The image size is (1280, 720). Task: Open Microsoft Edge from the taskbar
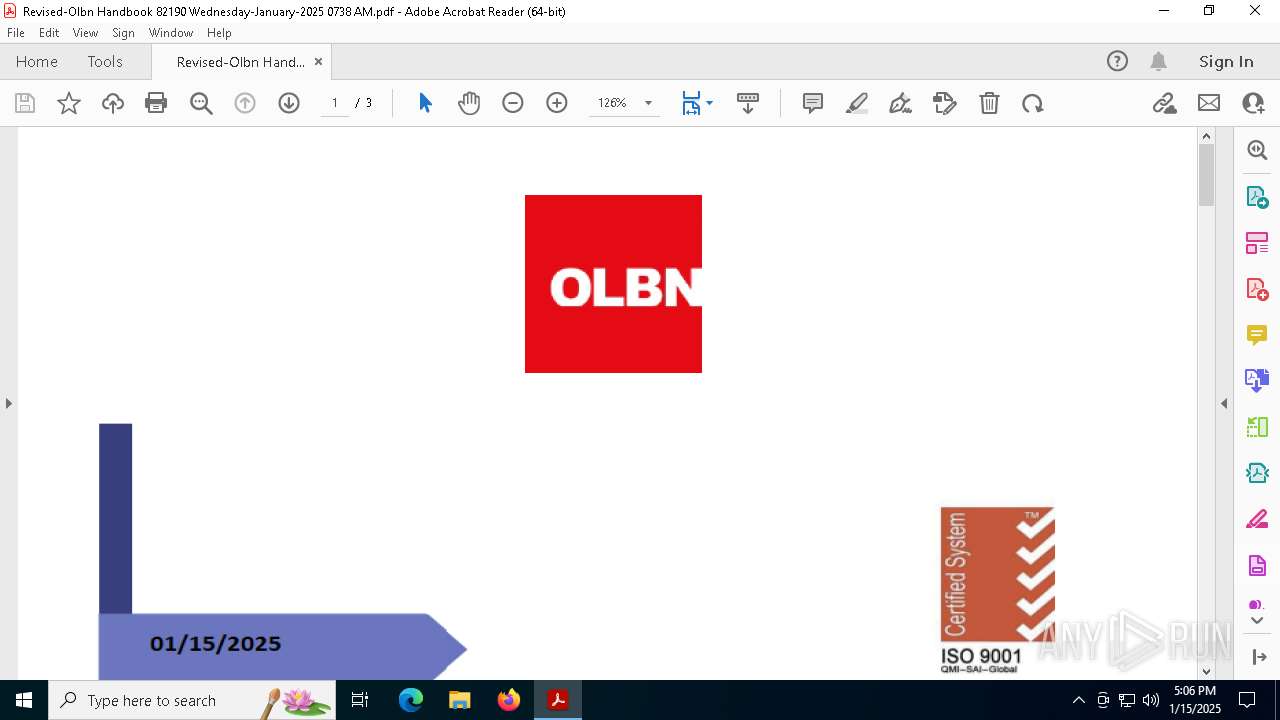tap(411, 700)
